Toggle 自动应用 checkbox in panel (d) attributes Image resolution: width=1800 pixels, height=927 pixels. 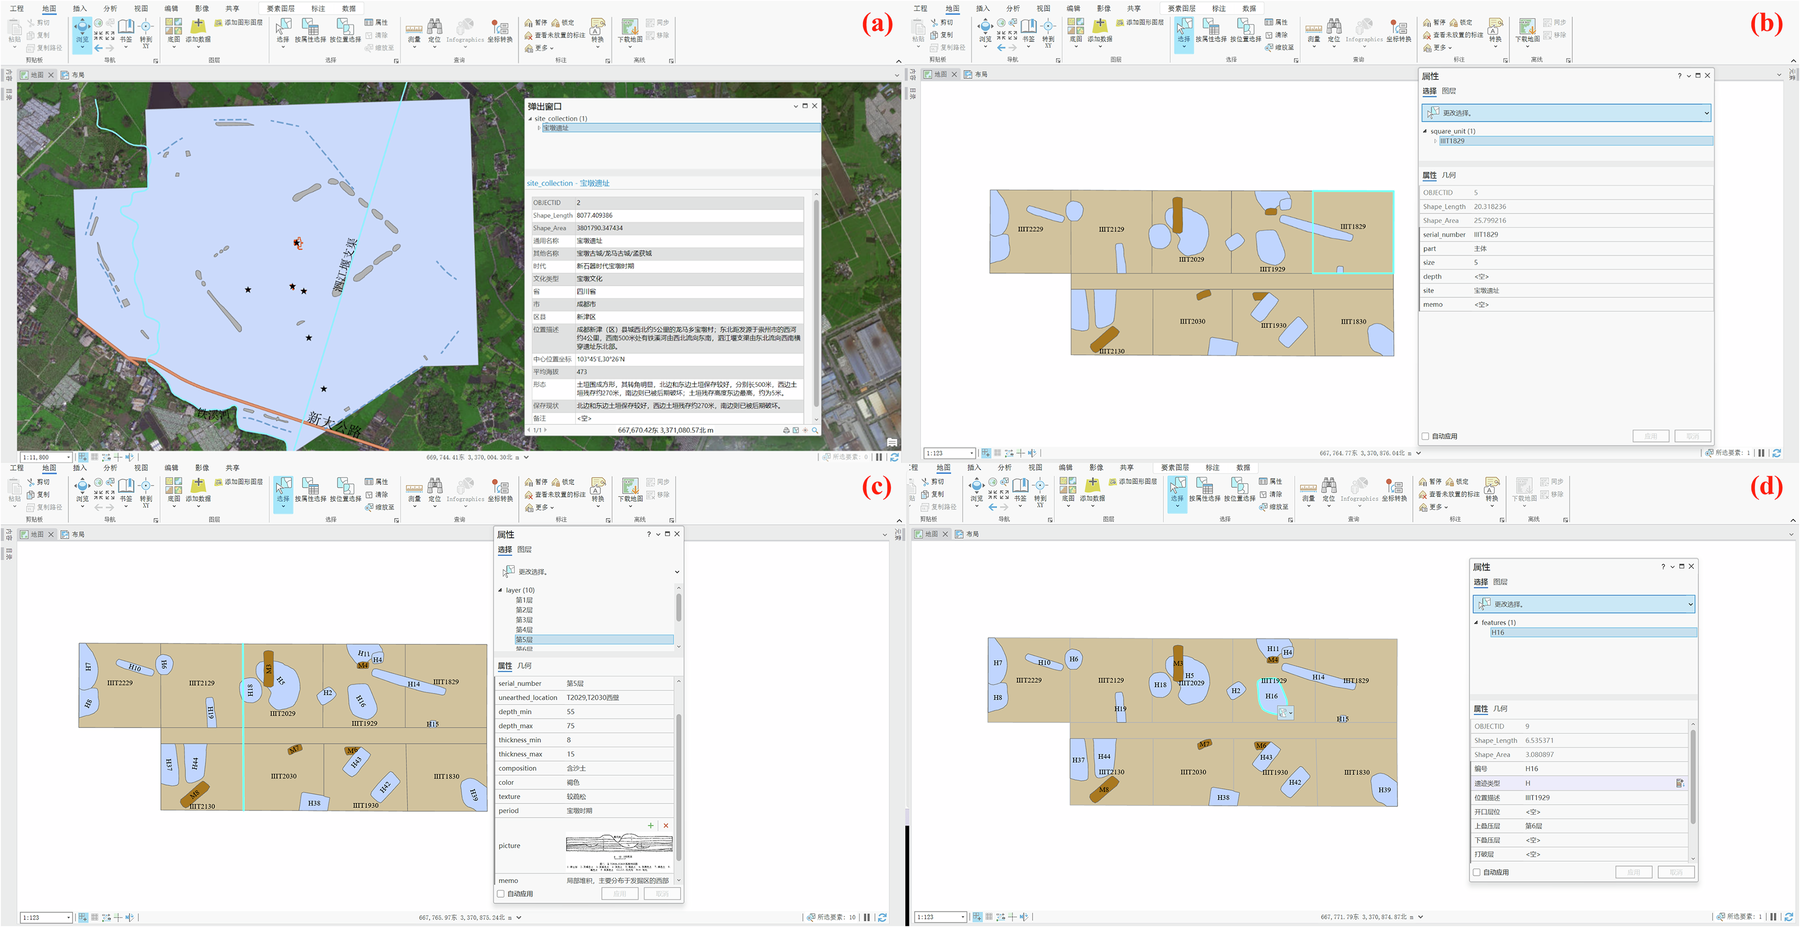(1477, 872)
